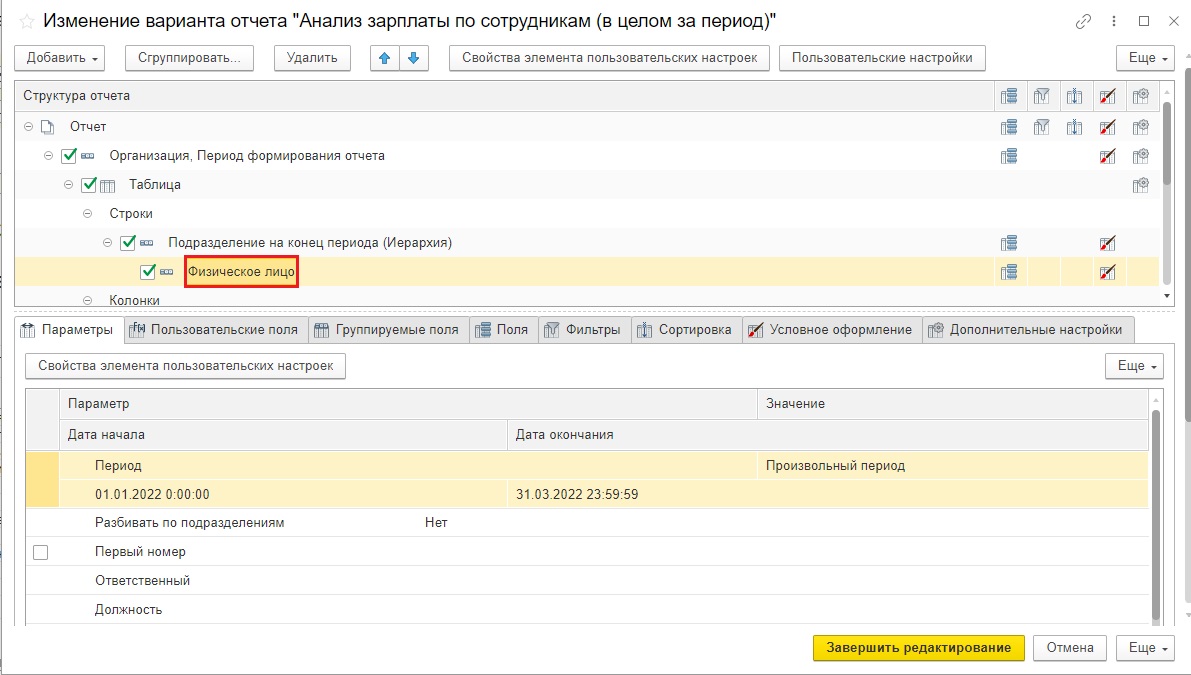Open the top toolbar Еще menu

pyautogui.click(x=1145, y=58)
